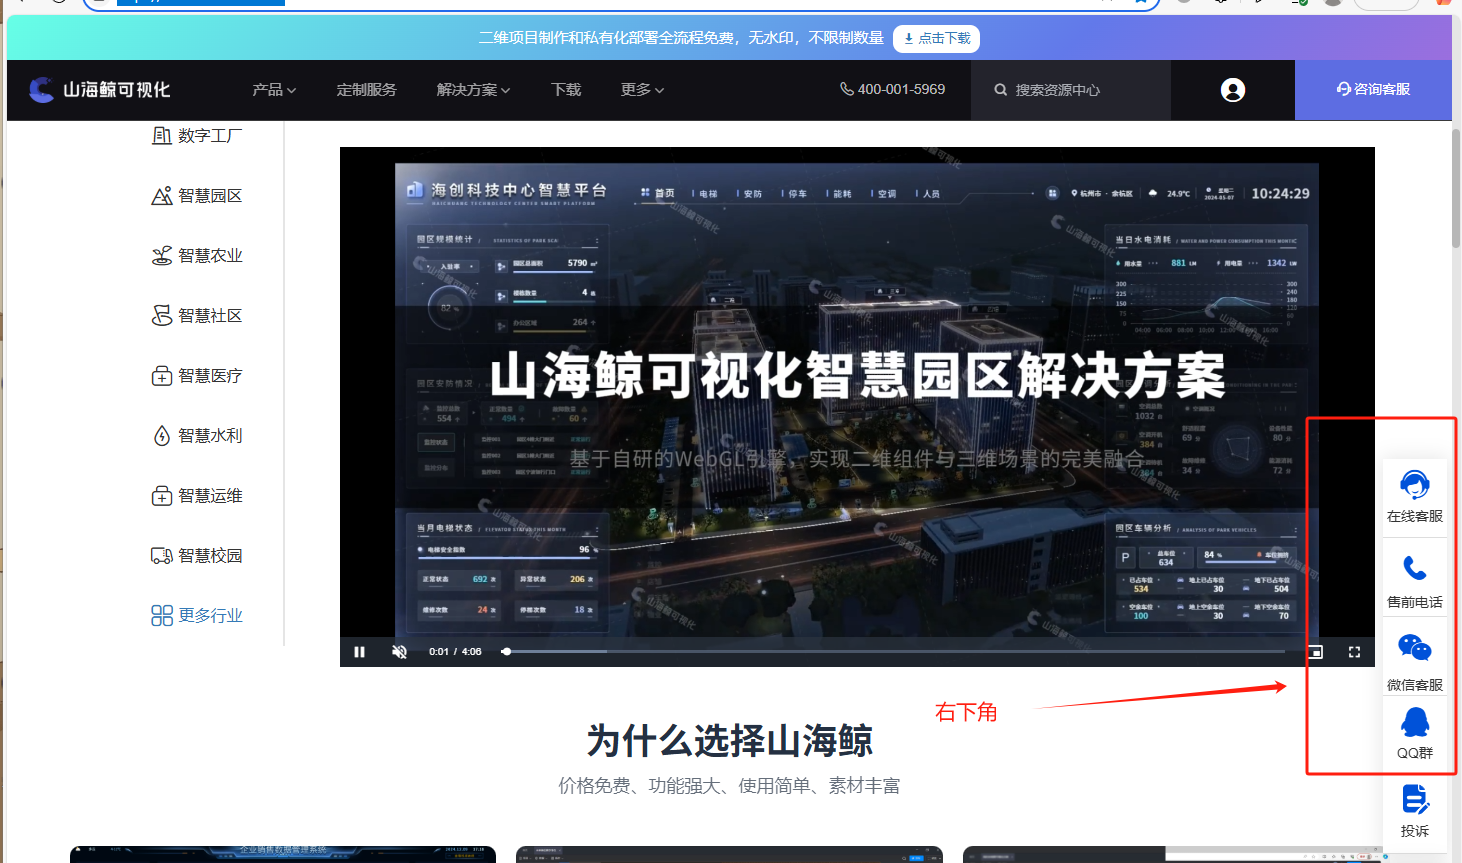Expand the 产品 dropdown menu

click(x=274, y=90)
